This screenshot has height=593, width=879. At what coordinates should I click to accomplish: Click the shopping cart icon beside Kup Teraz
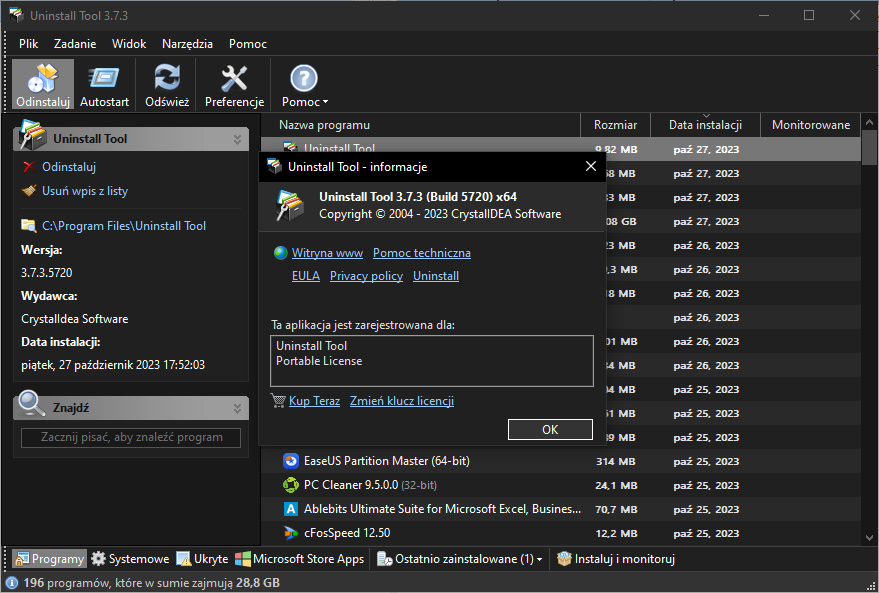point(278,400)
